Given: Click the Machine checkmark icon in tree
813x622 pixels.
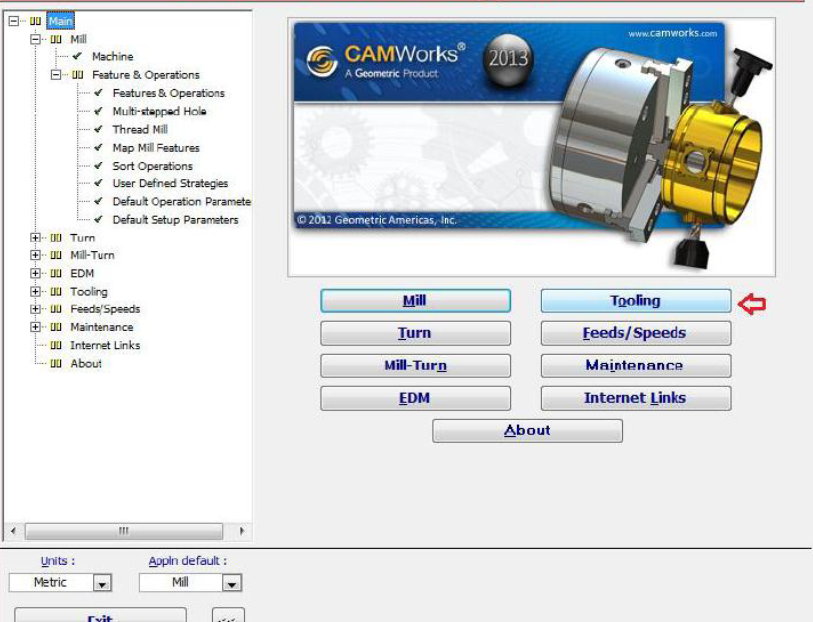Looking at the screenshot, I should (78, 57).
